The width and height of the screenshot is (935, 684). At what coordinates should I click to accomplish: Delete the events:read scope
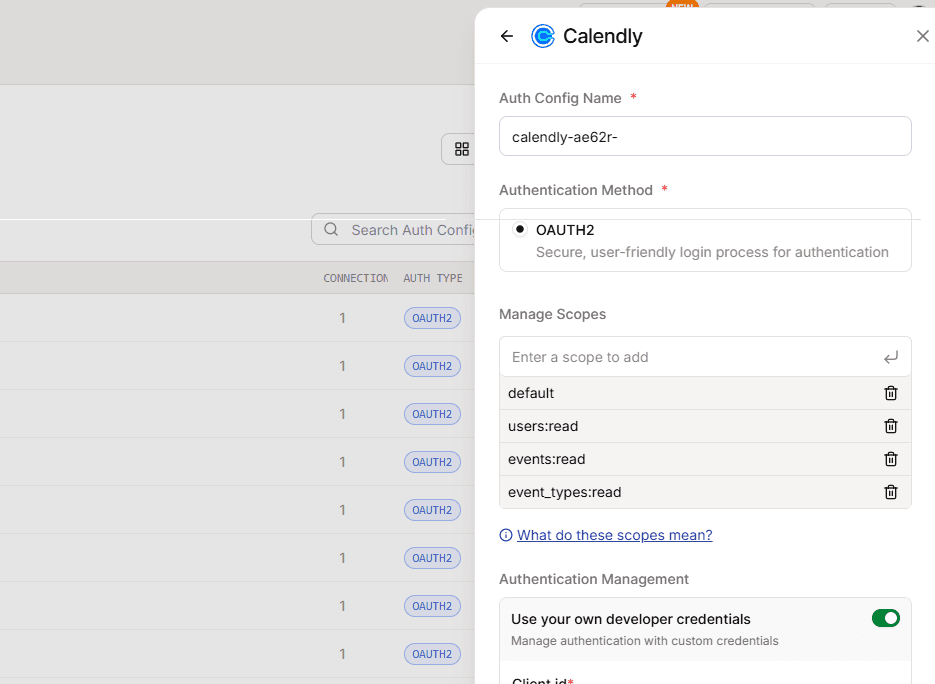[x=891, y=459]
